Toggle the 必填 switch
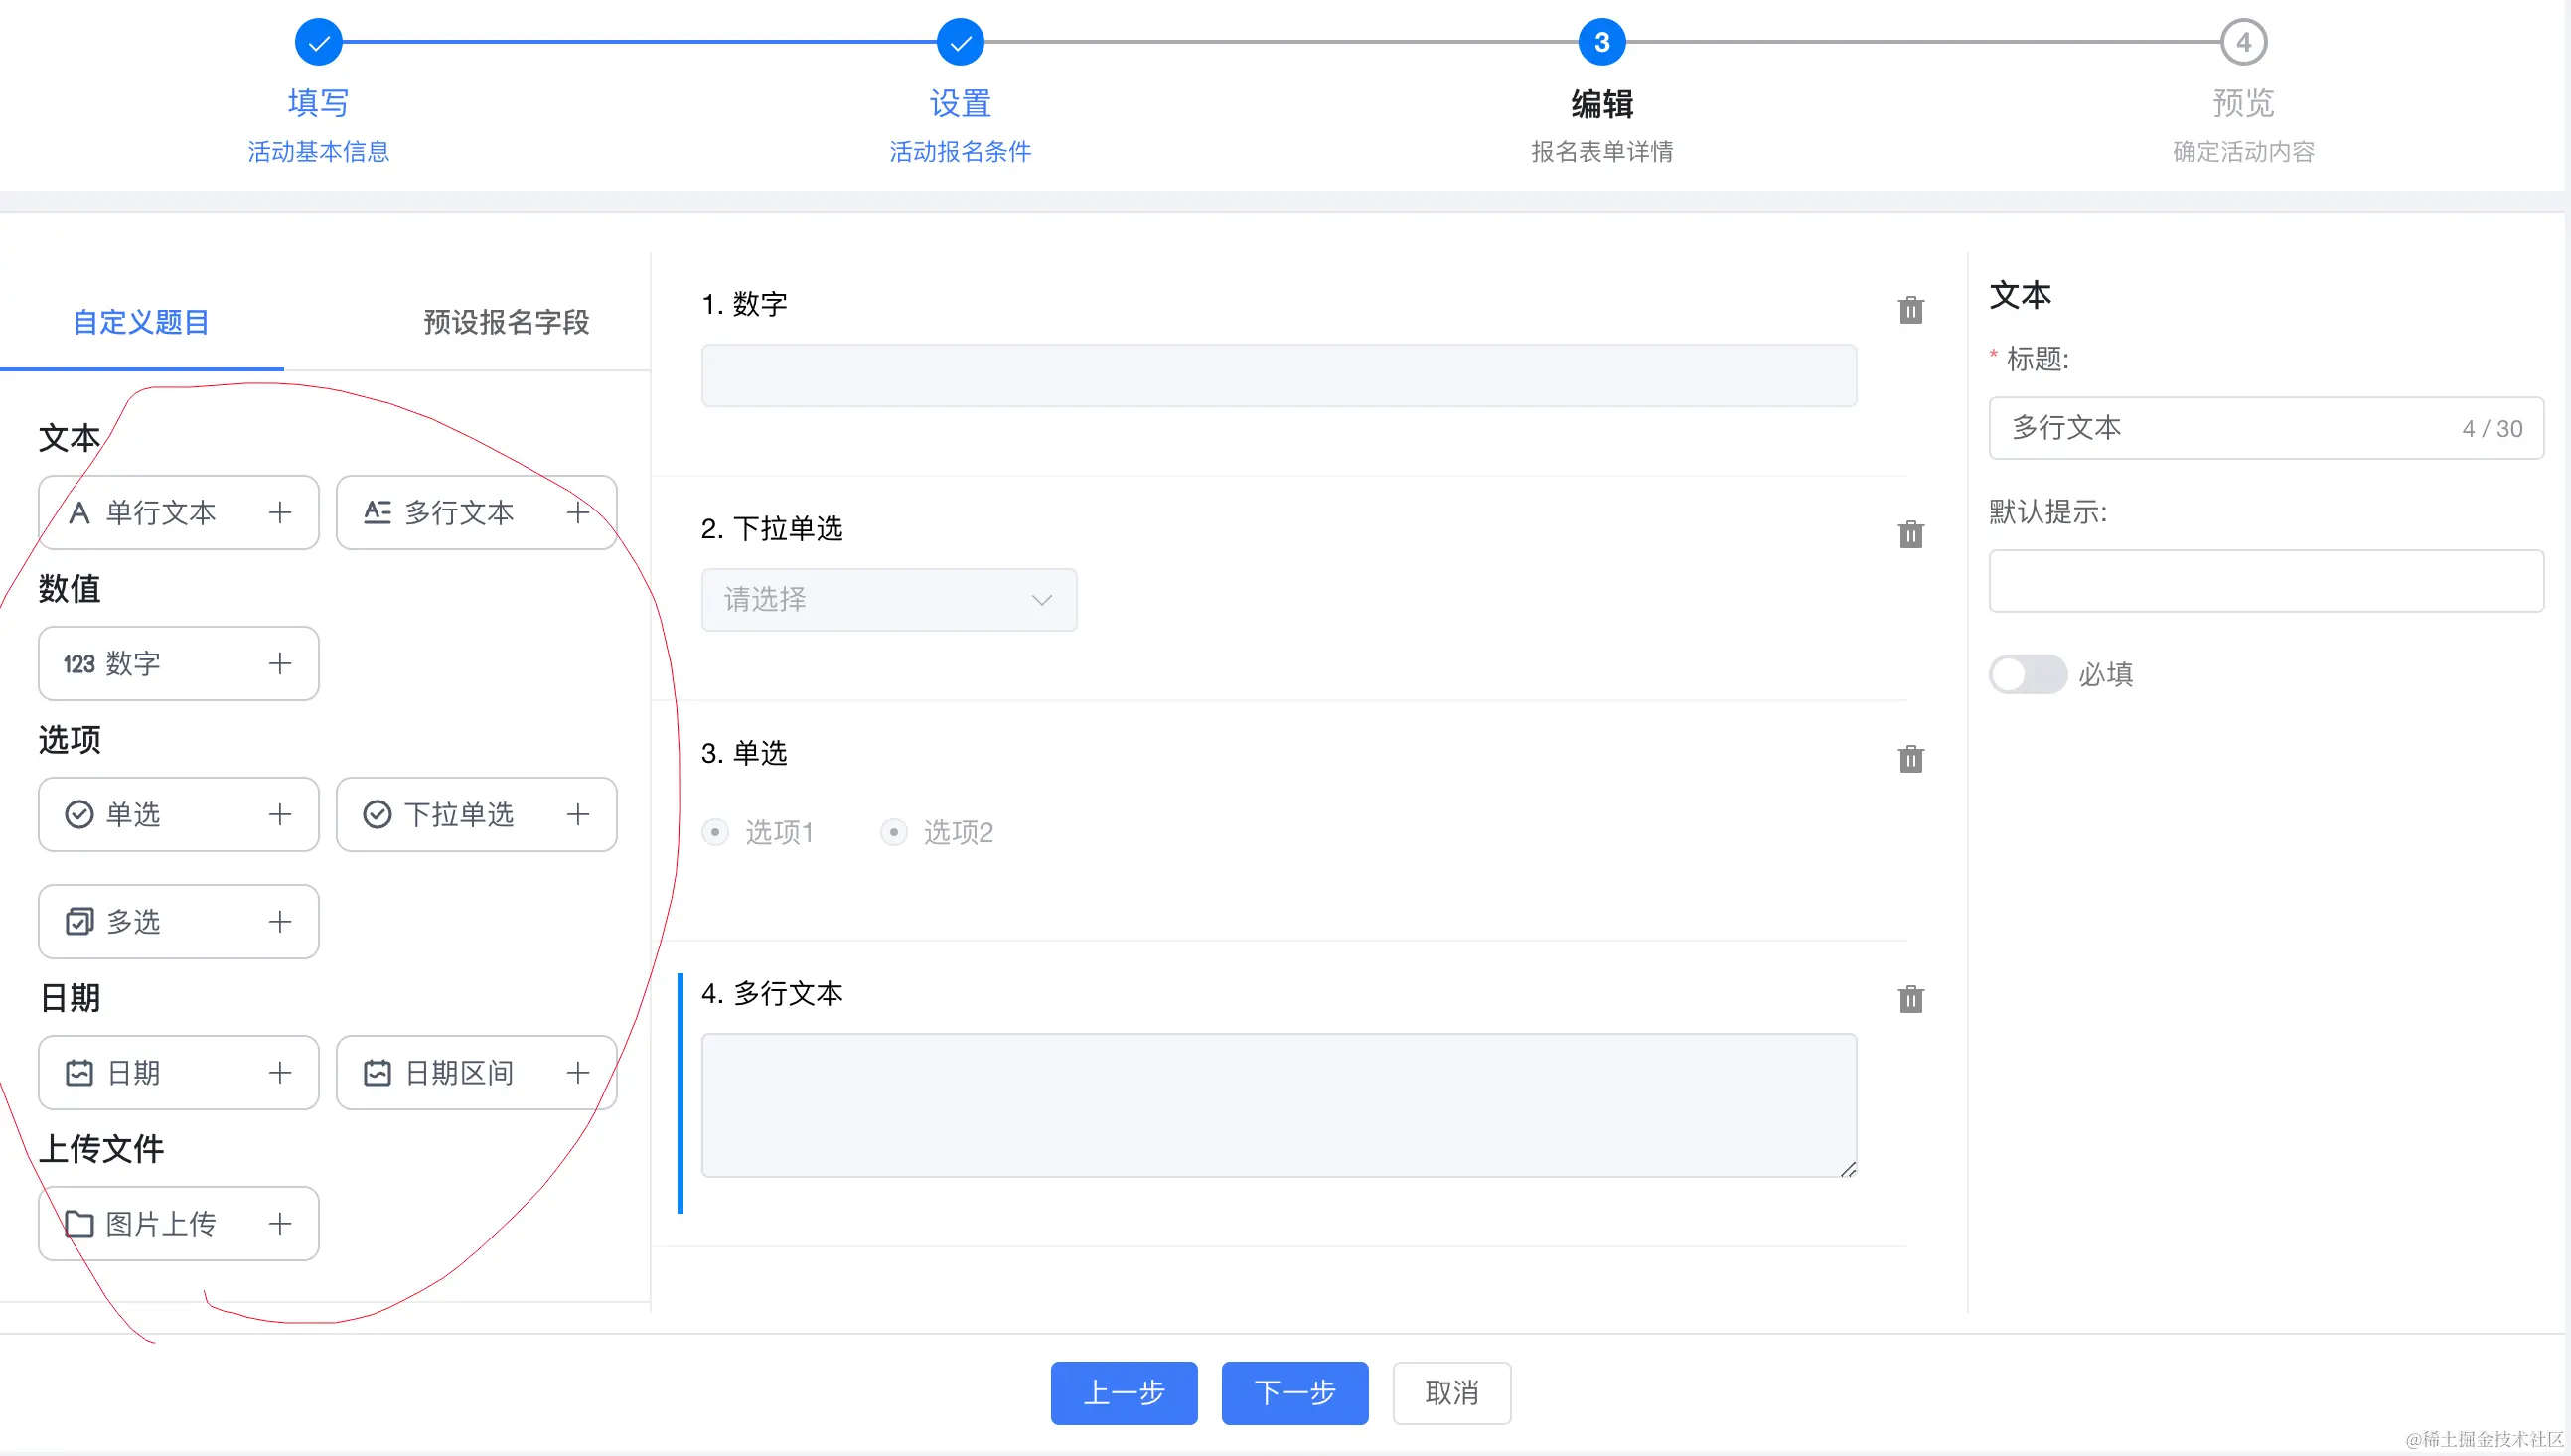Screen dimensions: 2571x1456 (x=2027, y=675)
